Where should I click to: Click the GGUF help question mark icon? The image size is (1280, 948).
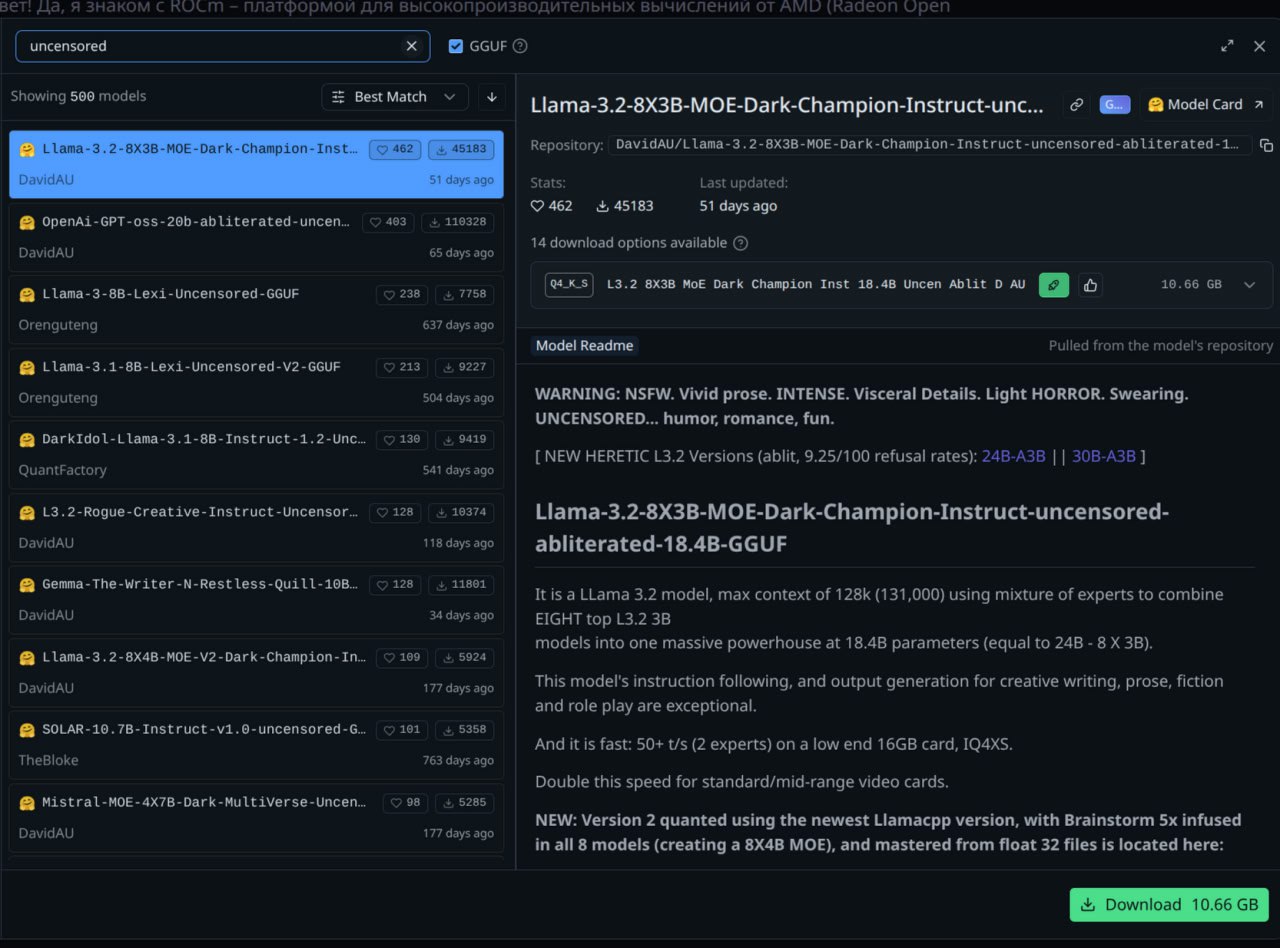pos(520,46)
